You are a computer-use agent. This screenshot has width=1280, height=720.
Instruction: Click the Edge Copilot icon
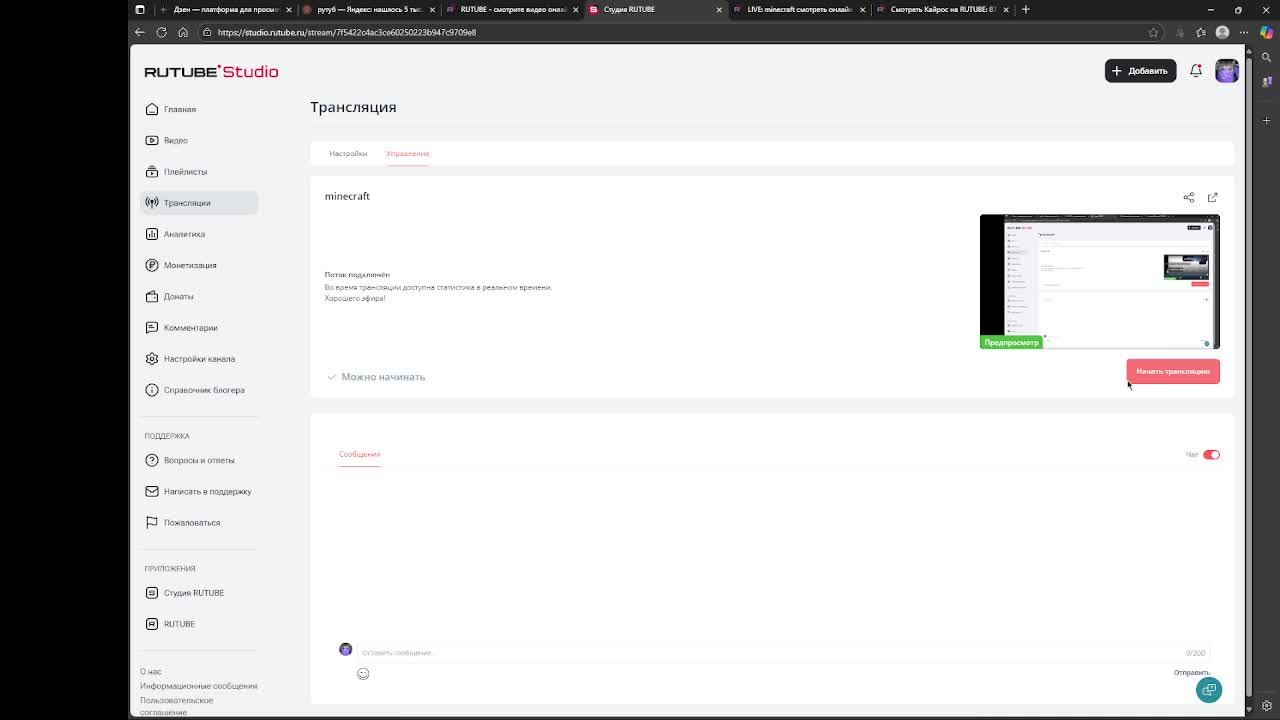coord(1267,32)
